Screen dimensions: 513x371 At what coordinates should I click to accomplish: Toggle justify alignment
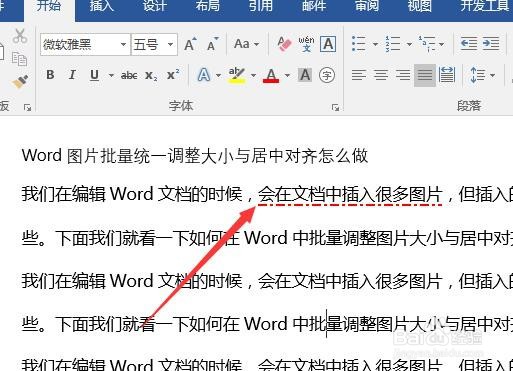pyautogui.click(x=425, y=75)
